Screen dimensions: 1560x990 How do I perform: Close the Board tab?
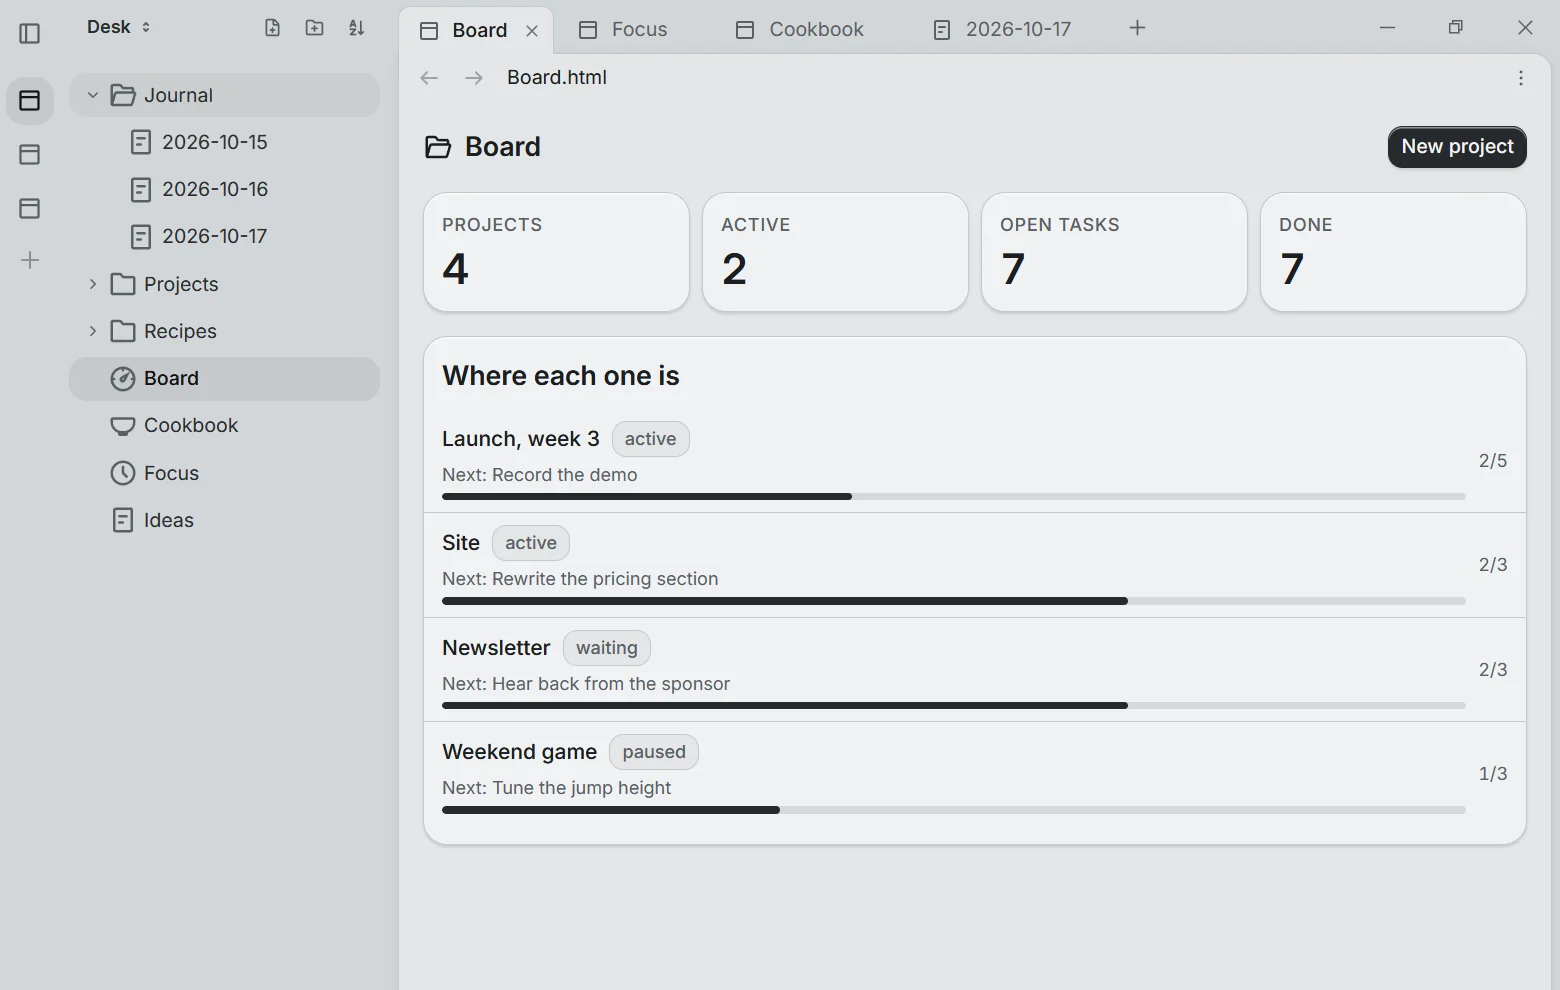pyautogui.click(x=532, y=31)
